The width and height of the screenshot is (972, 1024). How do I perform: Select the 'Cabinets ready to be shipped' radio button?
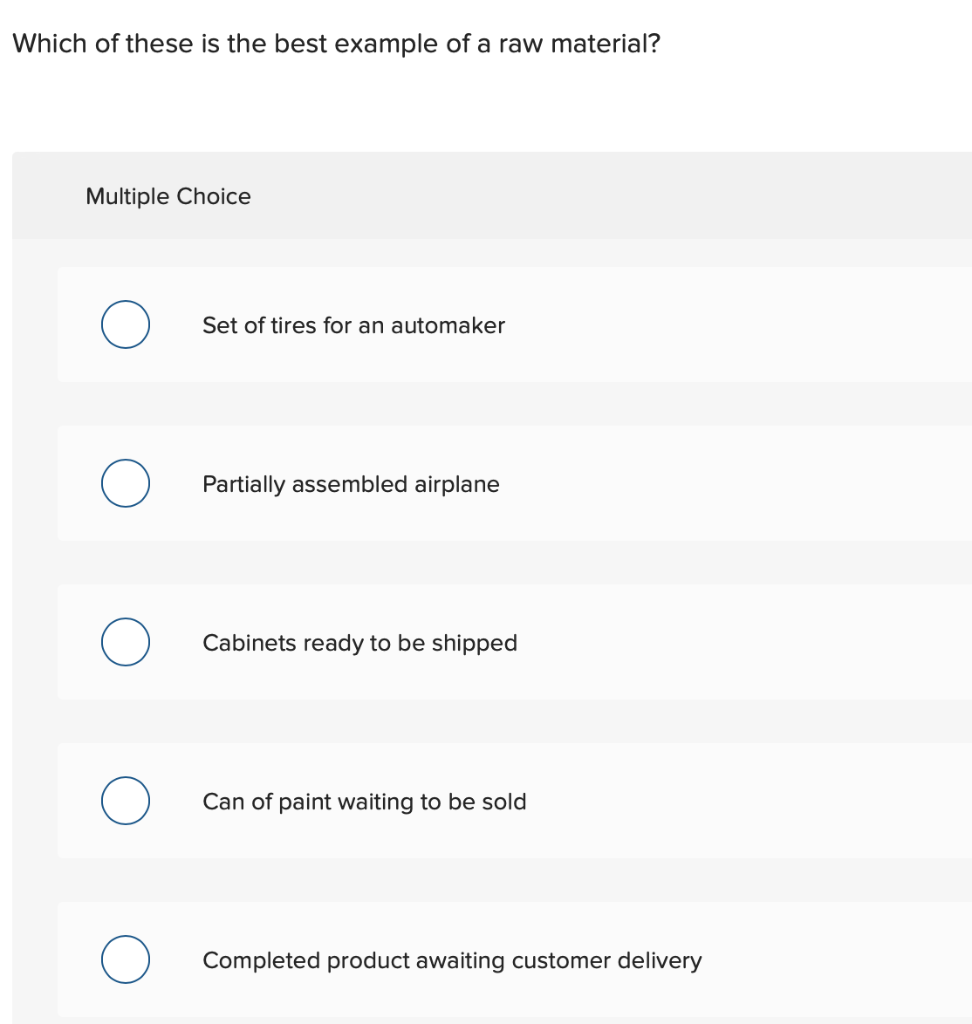tap(125, 642)
